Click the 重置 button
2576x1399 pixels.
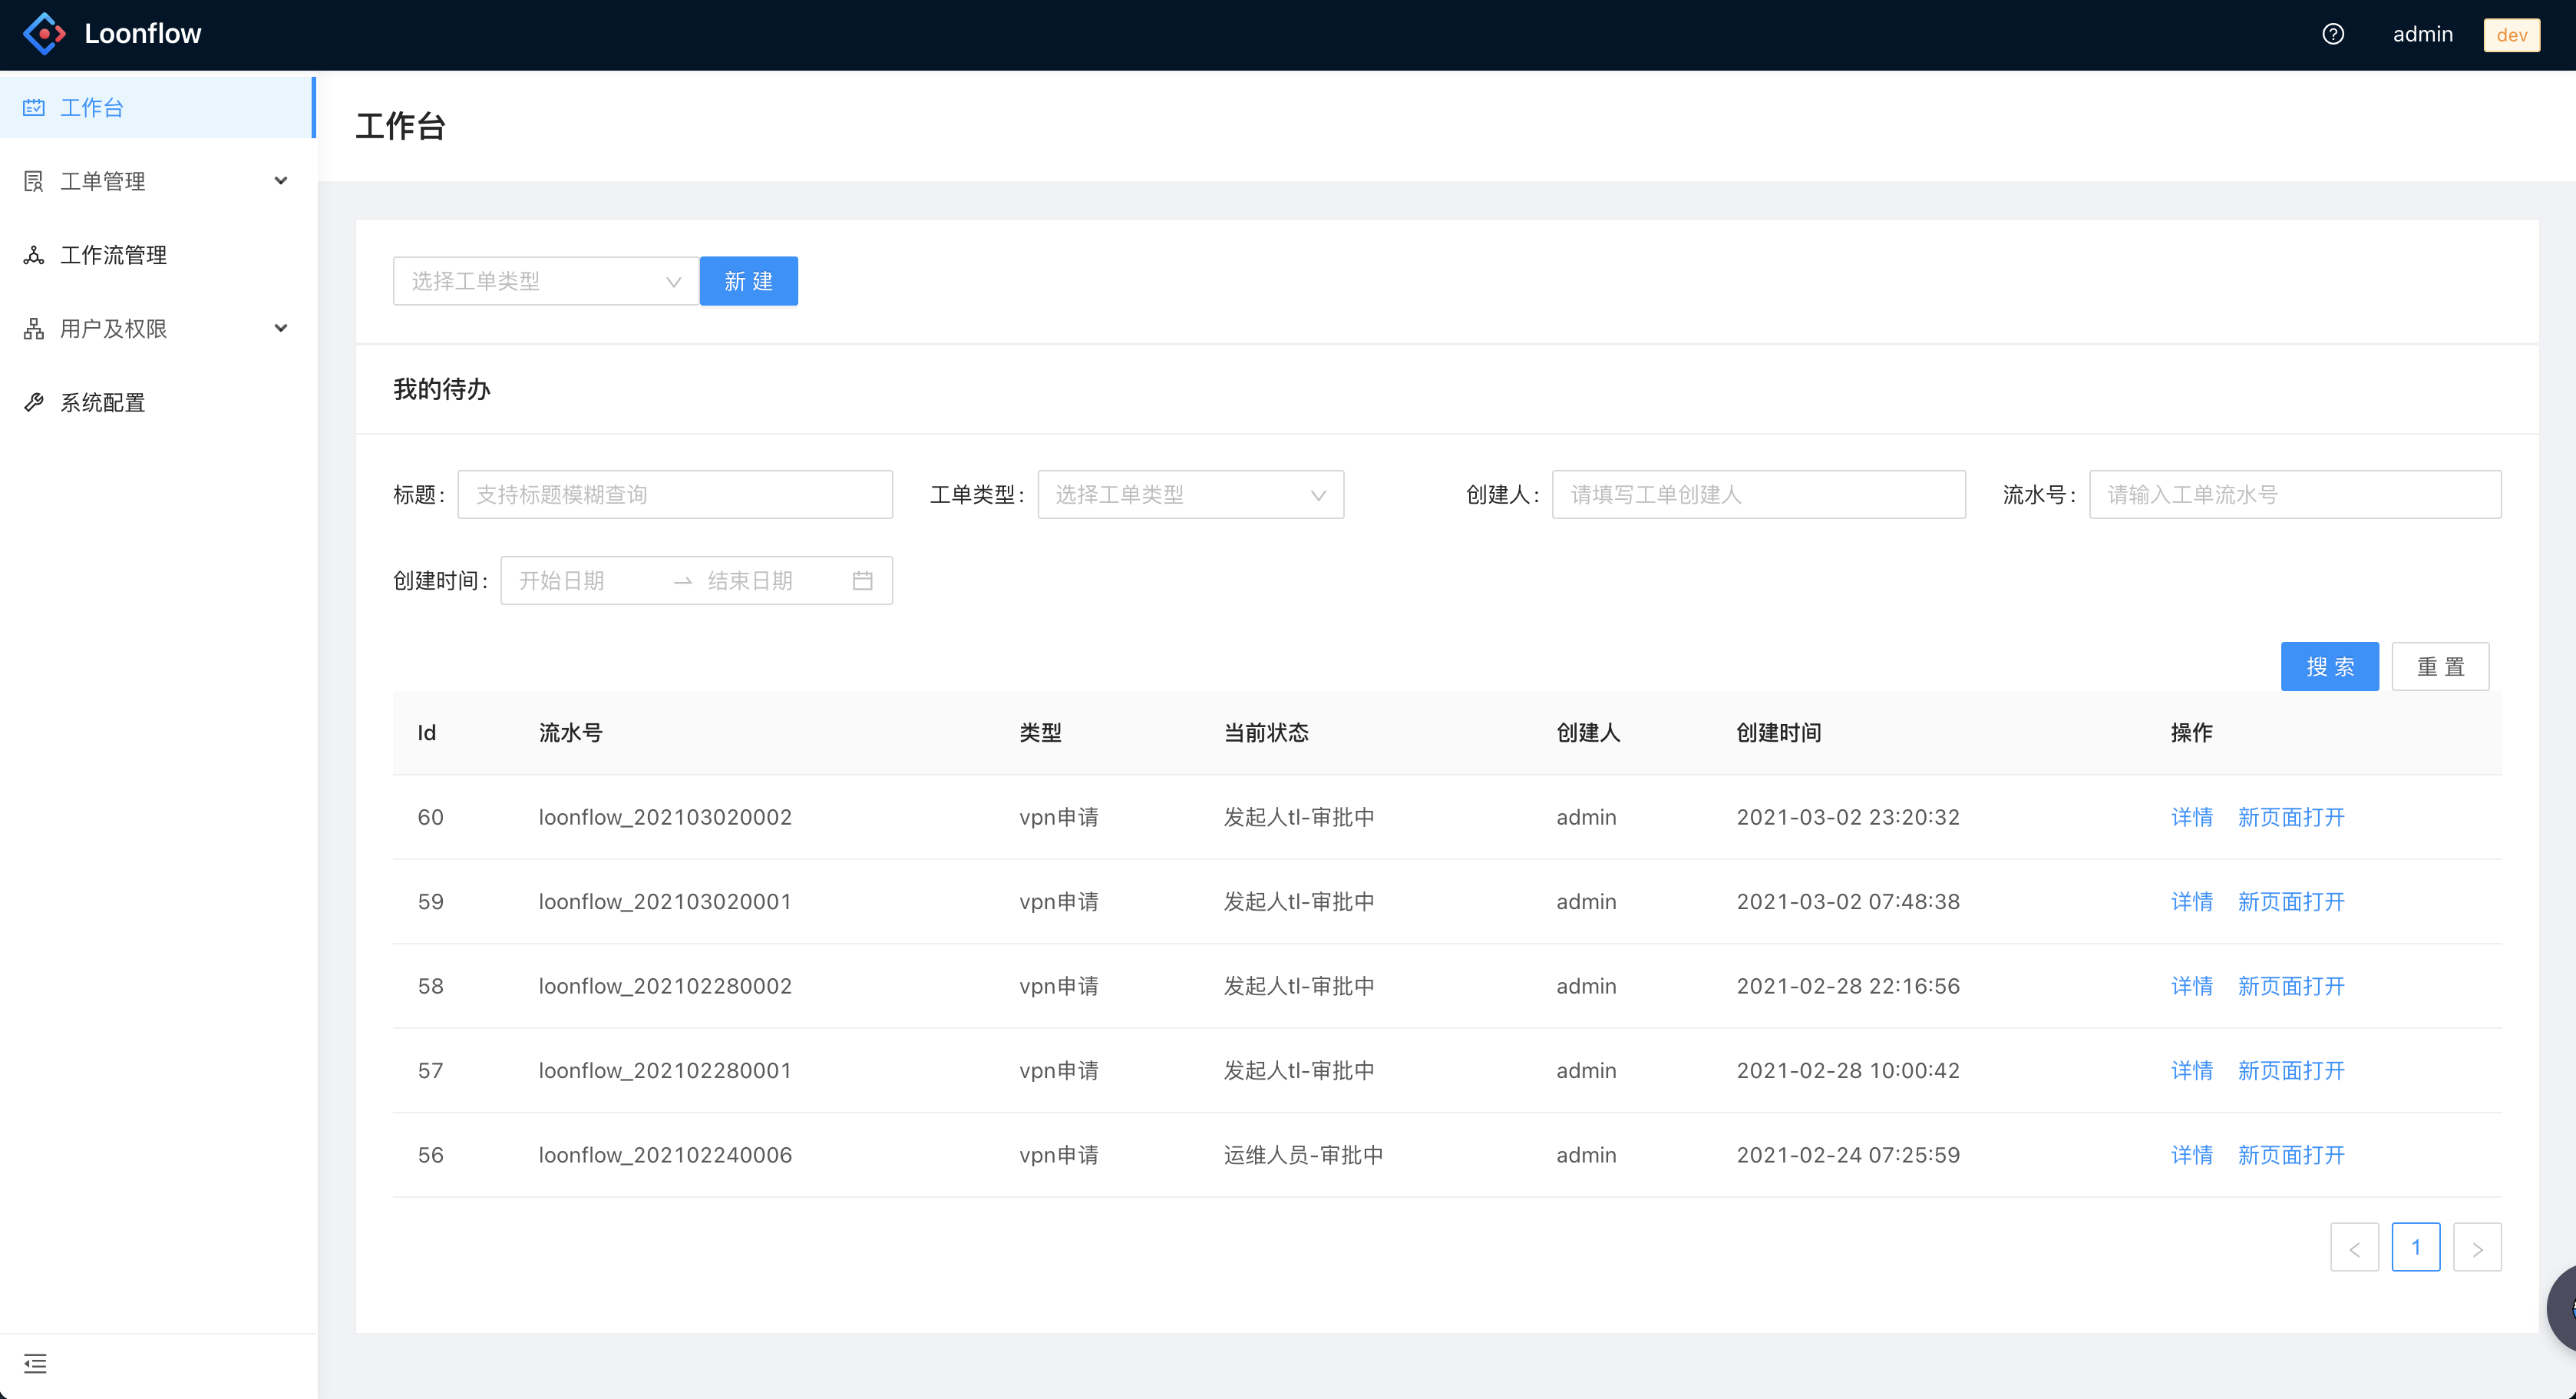pos(2441,666)
